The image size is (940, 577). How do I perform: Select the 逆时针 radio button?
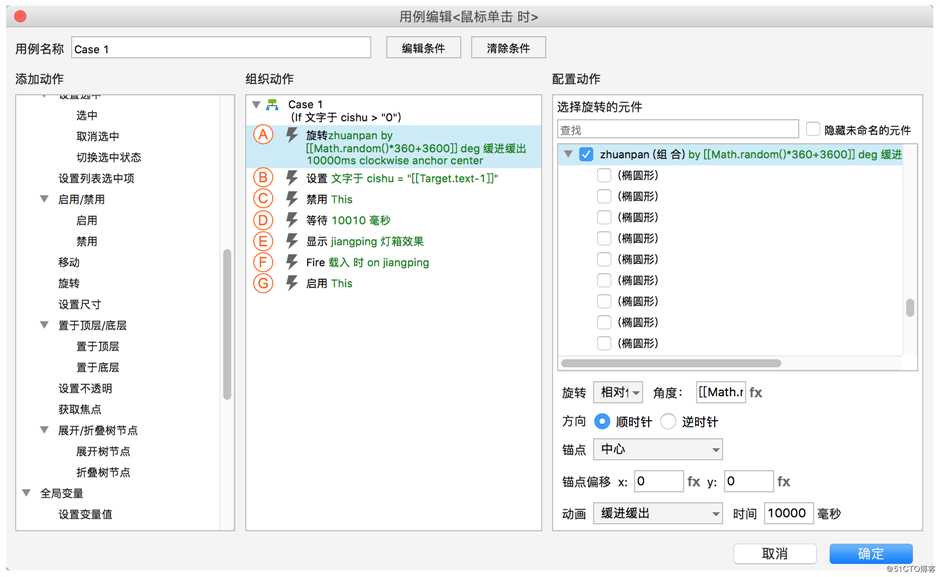668,422
